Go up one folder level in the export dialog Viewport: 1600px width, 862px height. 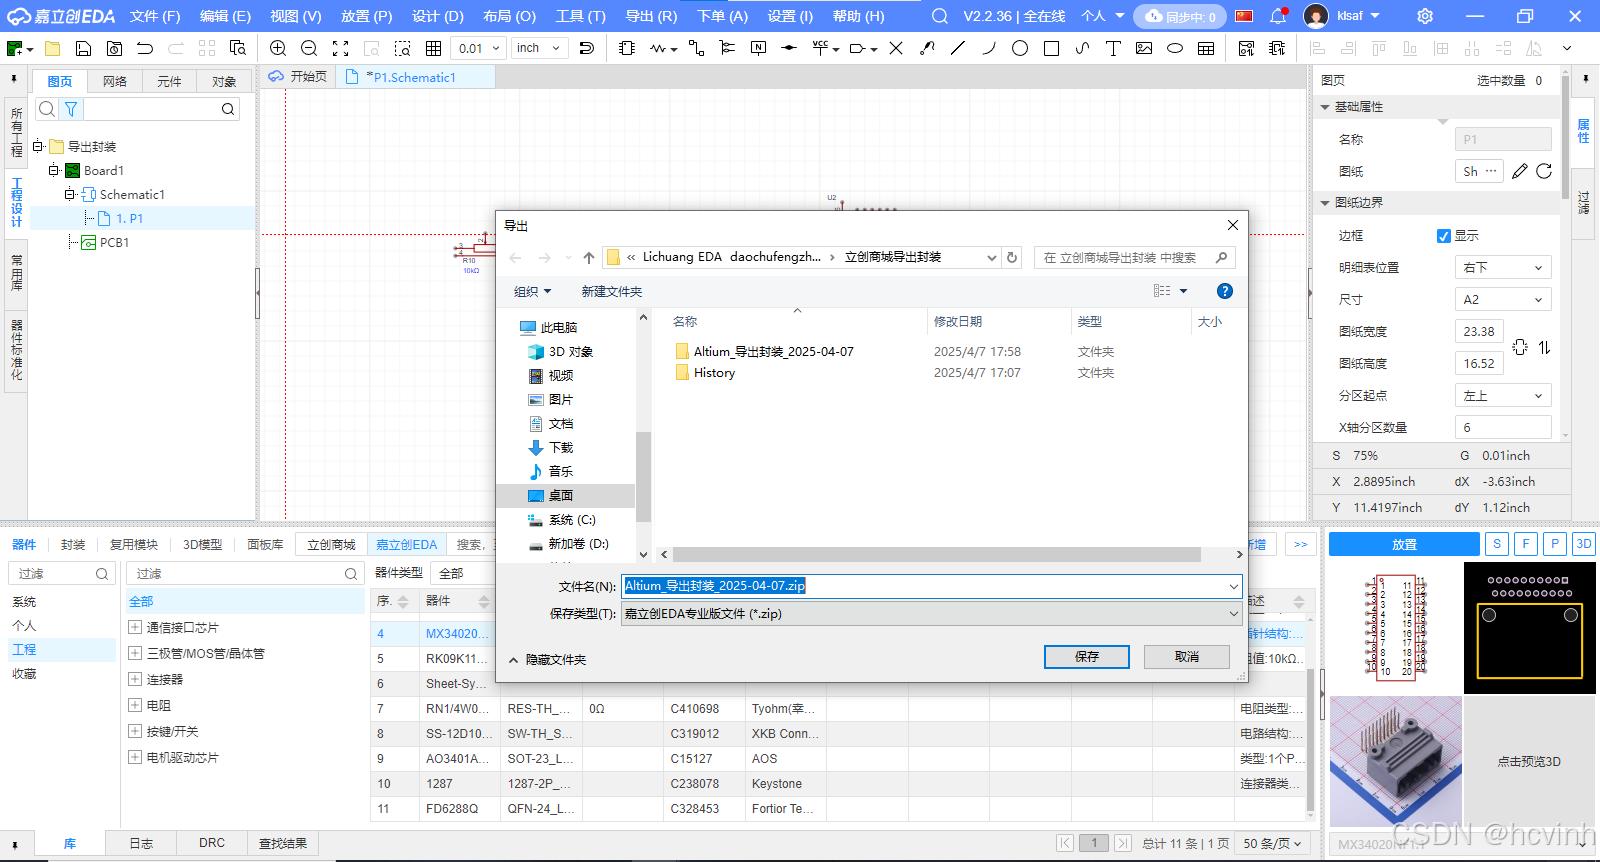point(589,257)
